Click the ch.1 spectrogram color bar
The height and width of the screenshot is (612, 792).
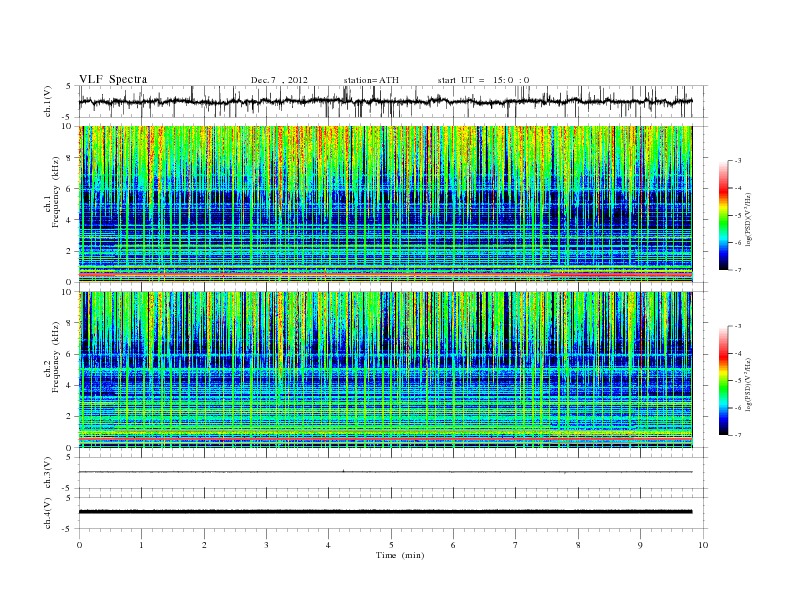[724, 215]
